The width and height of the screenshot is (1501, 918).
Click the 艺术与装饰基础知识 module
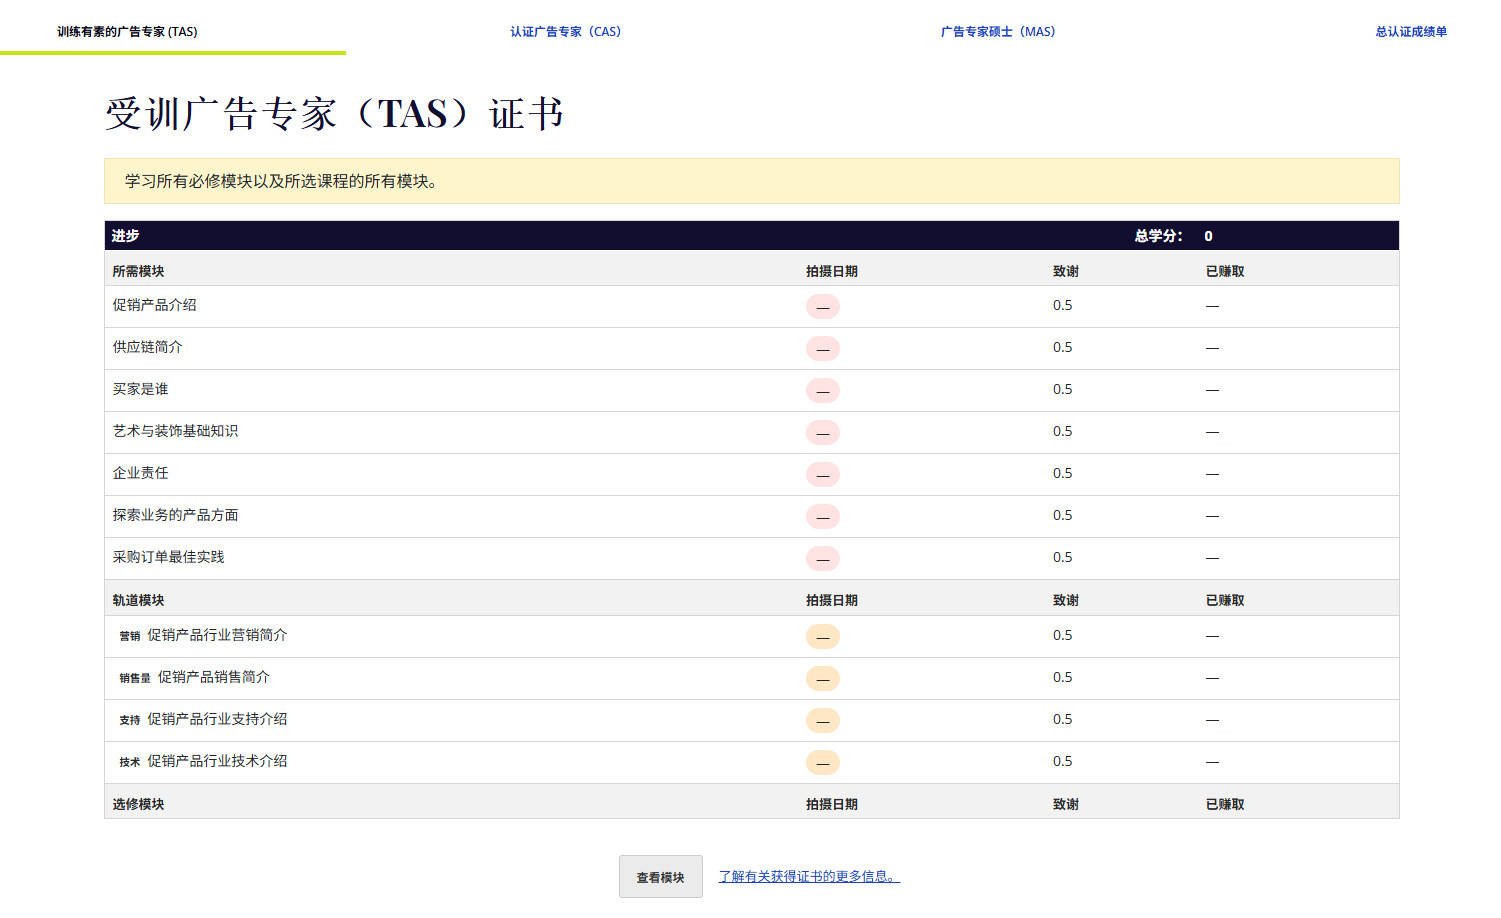tap(176, 432)
